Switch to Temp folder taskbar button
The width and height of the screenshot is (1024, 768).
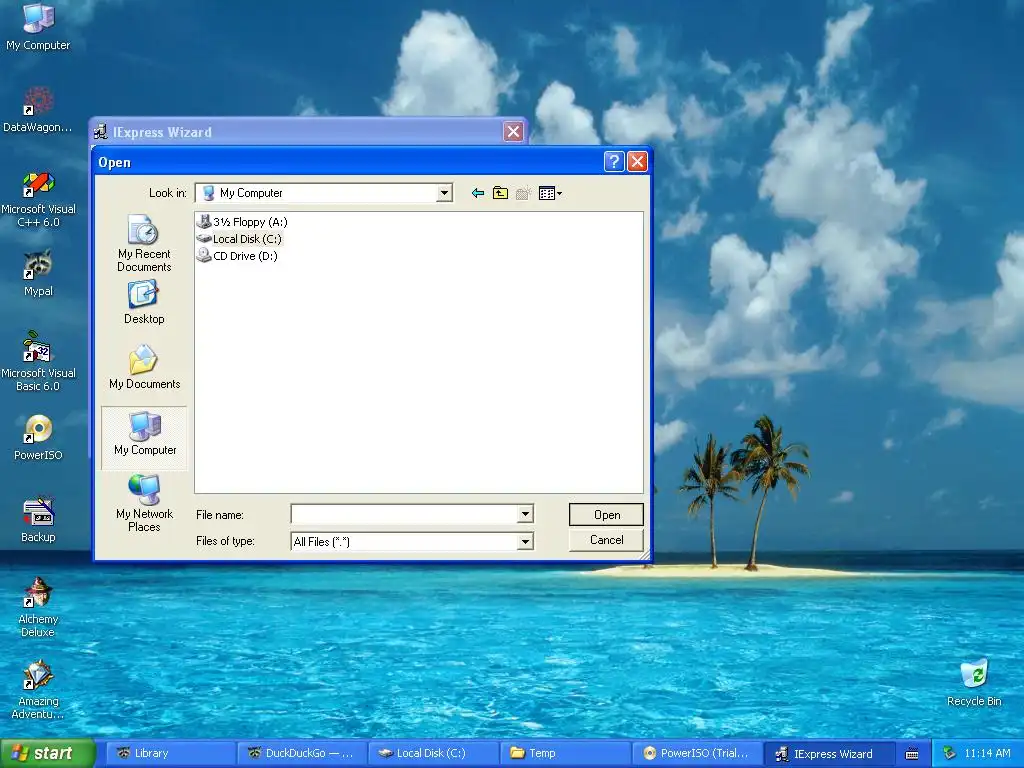[566, 753]
